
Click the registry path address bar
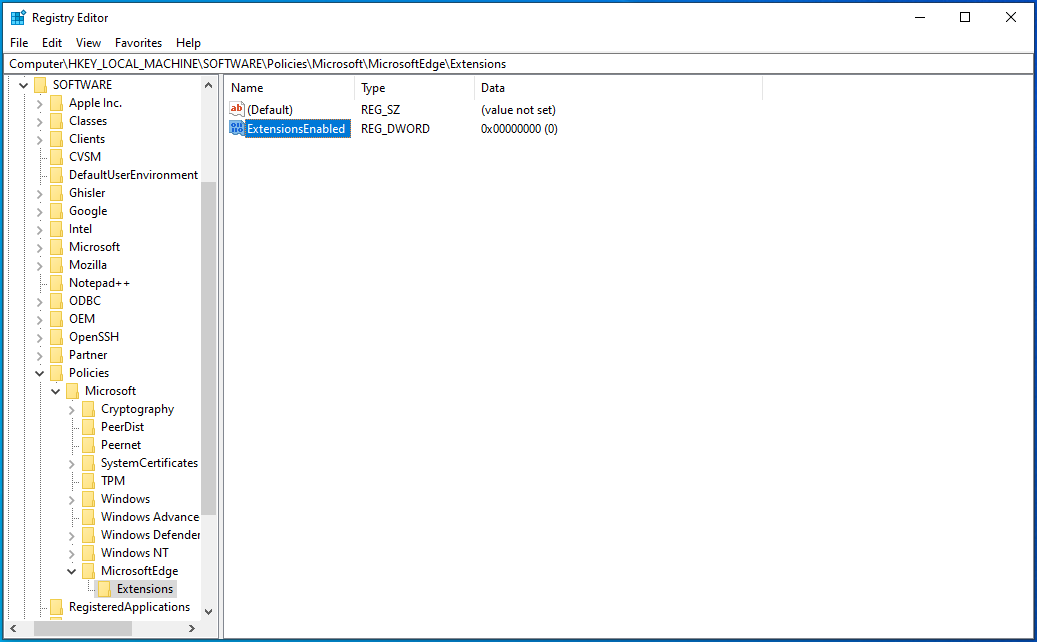click(x=400, y=63)
